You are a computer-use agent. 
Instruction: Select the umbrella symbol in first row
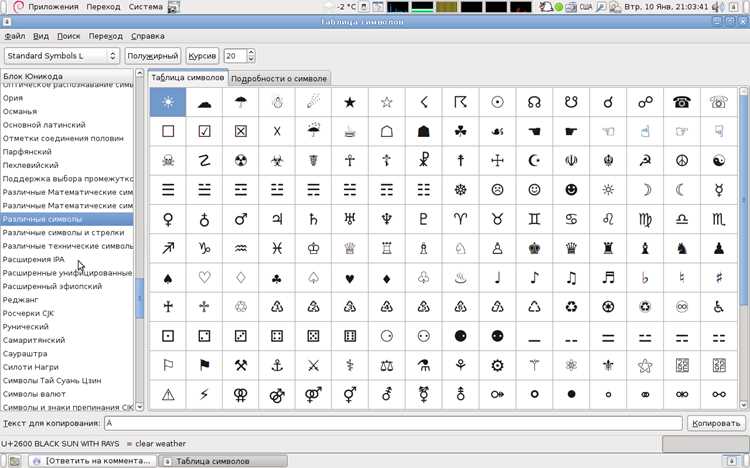click(x=241, y=102)
